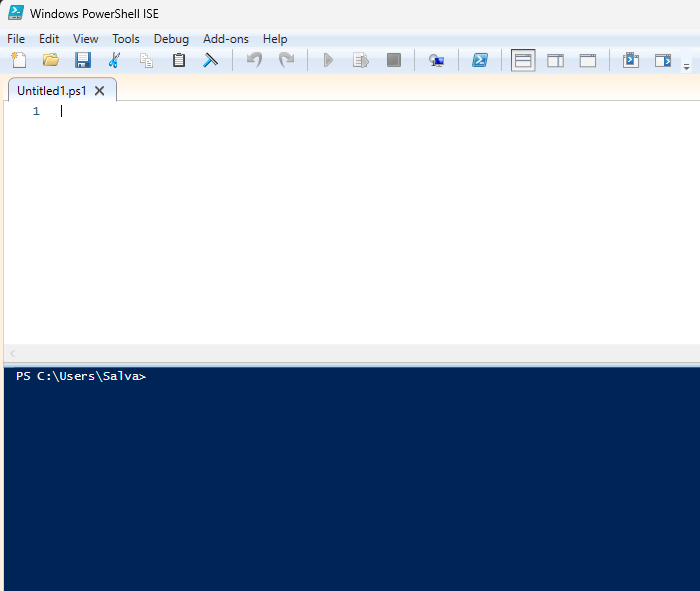
Task: Open the File menu
Action: [x=16, y=39]
